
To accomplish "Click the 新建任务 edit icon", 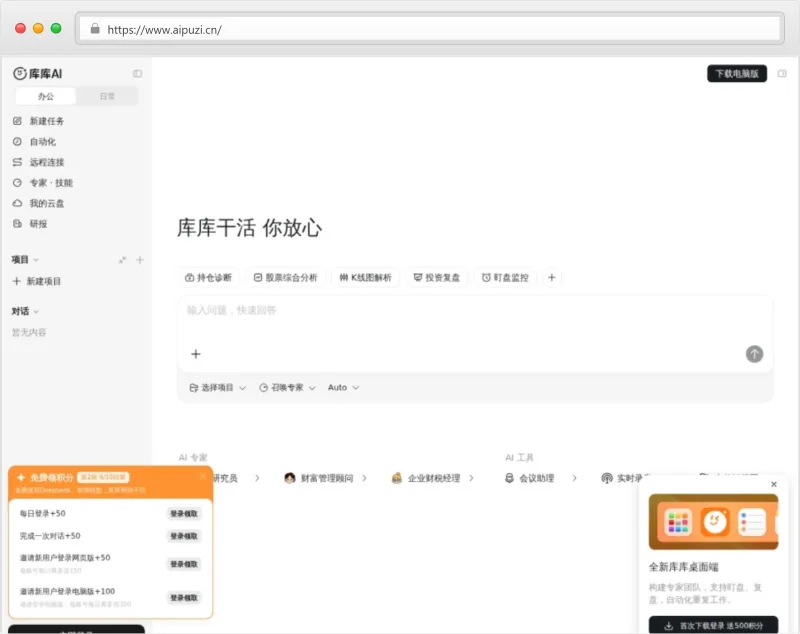I will click(17, 121).
